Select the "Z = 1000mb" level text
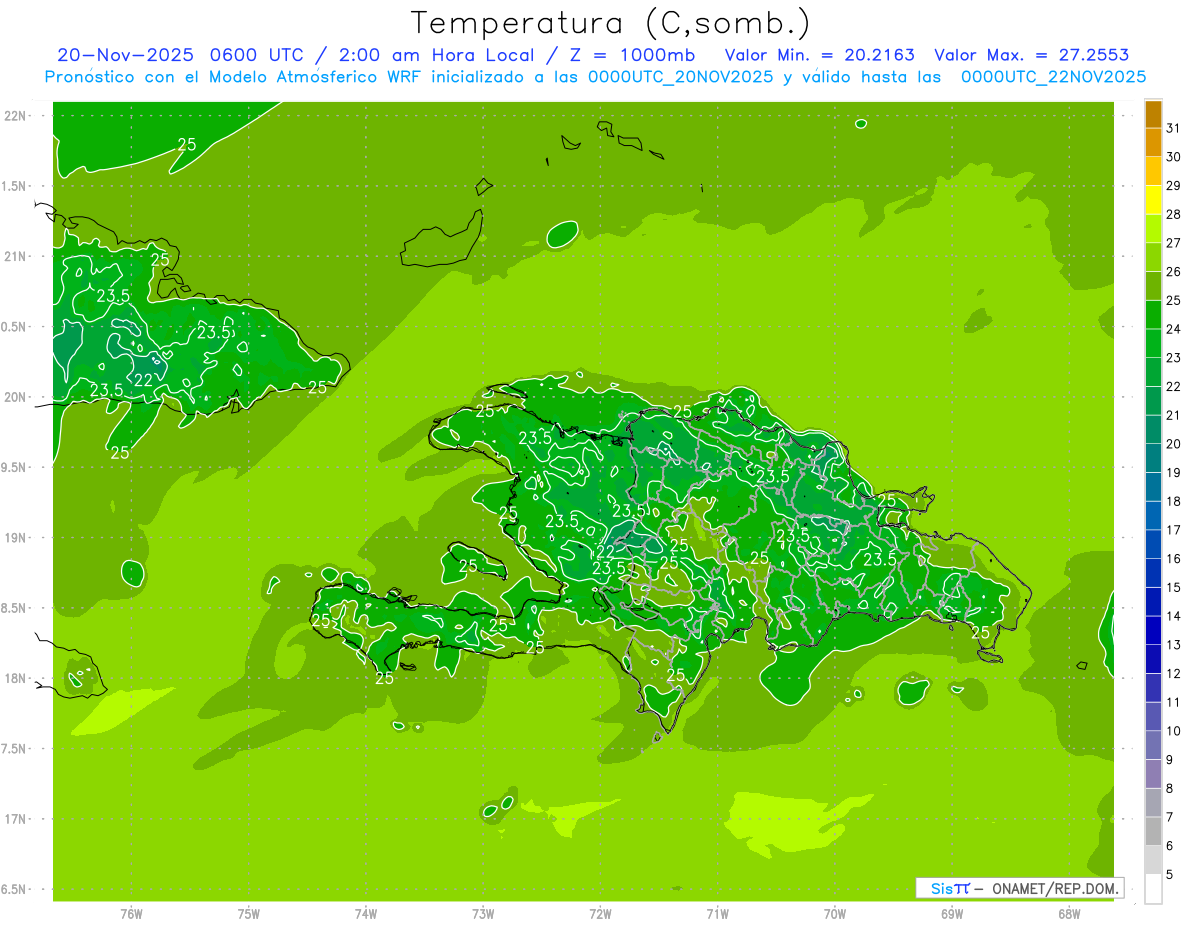 pos(630,54)
